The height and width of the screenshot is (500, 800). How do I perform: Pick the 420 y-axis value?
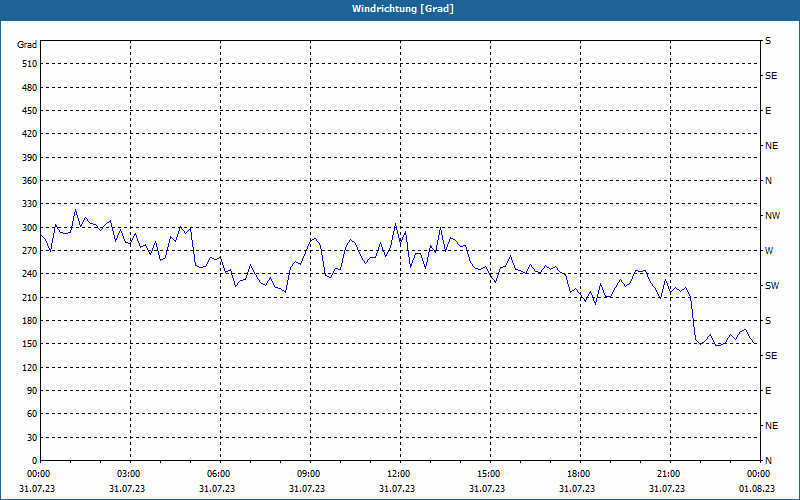[30, 134]
